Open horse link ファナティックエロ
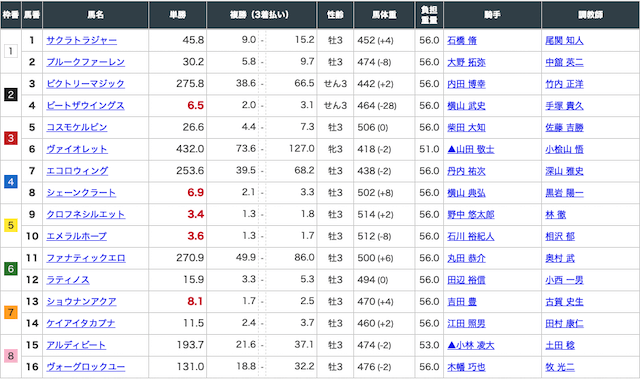 pyautogui.click(x=86, y=258)
